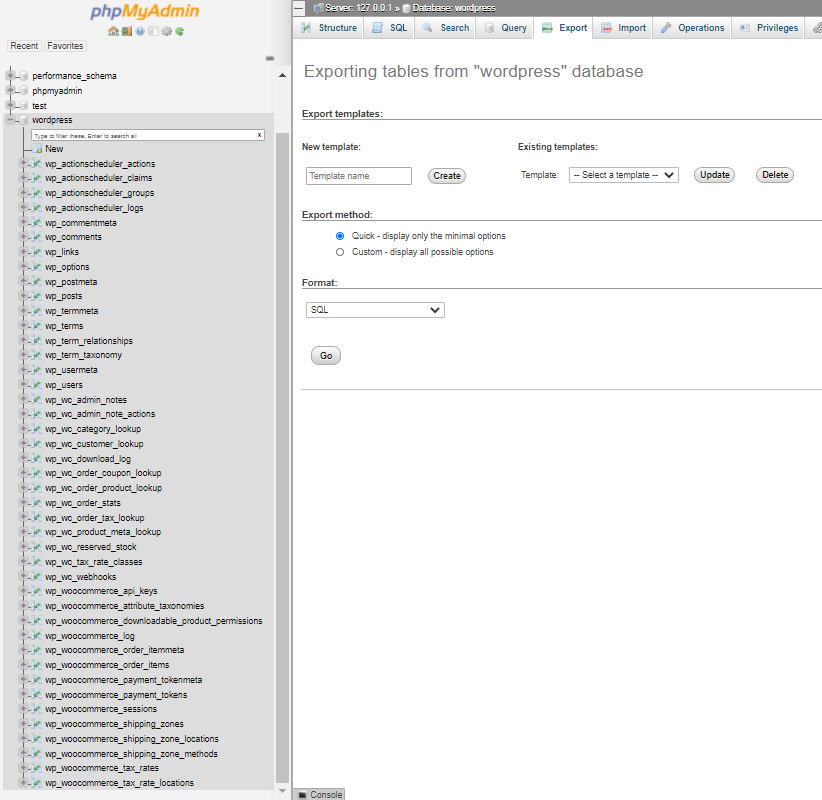Click the Delete template button
Screen dimensions: 822x800
tap(775, 175)
